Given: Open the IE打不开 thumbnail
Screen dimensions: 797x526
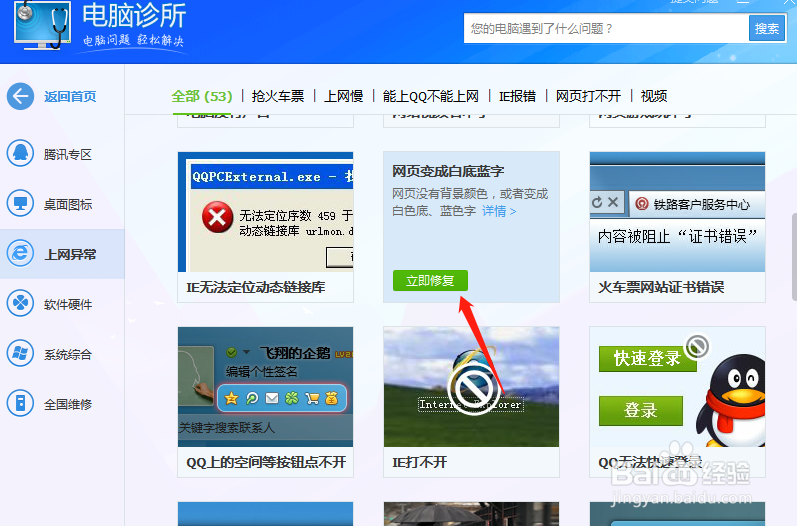Looking at the screenshot, I should tap(471, 387).
